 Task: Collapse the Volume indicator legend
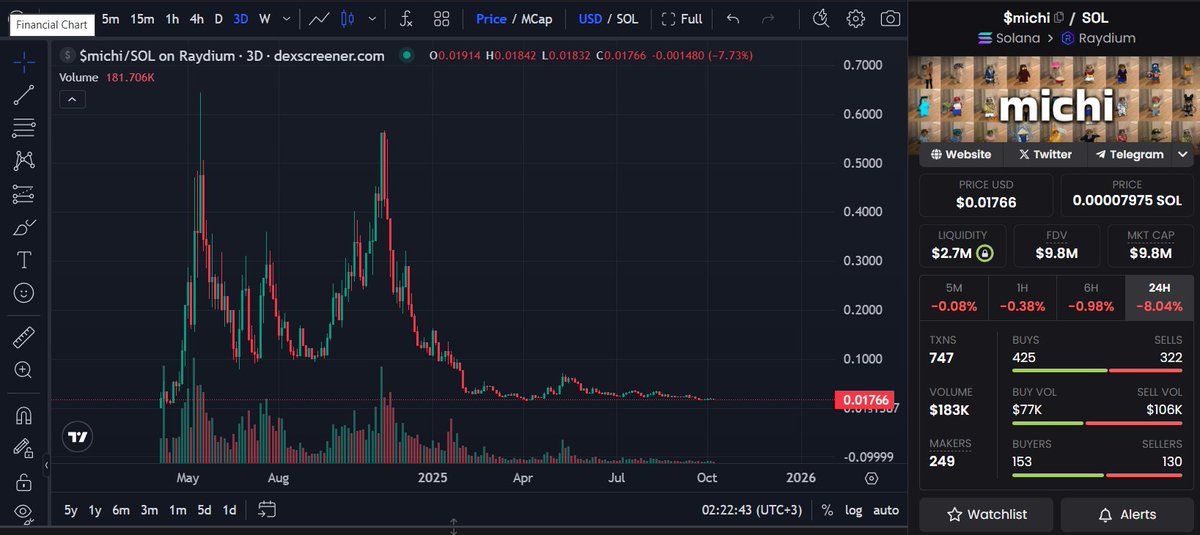coord(73,99)
